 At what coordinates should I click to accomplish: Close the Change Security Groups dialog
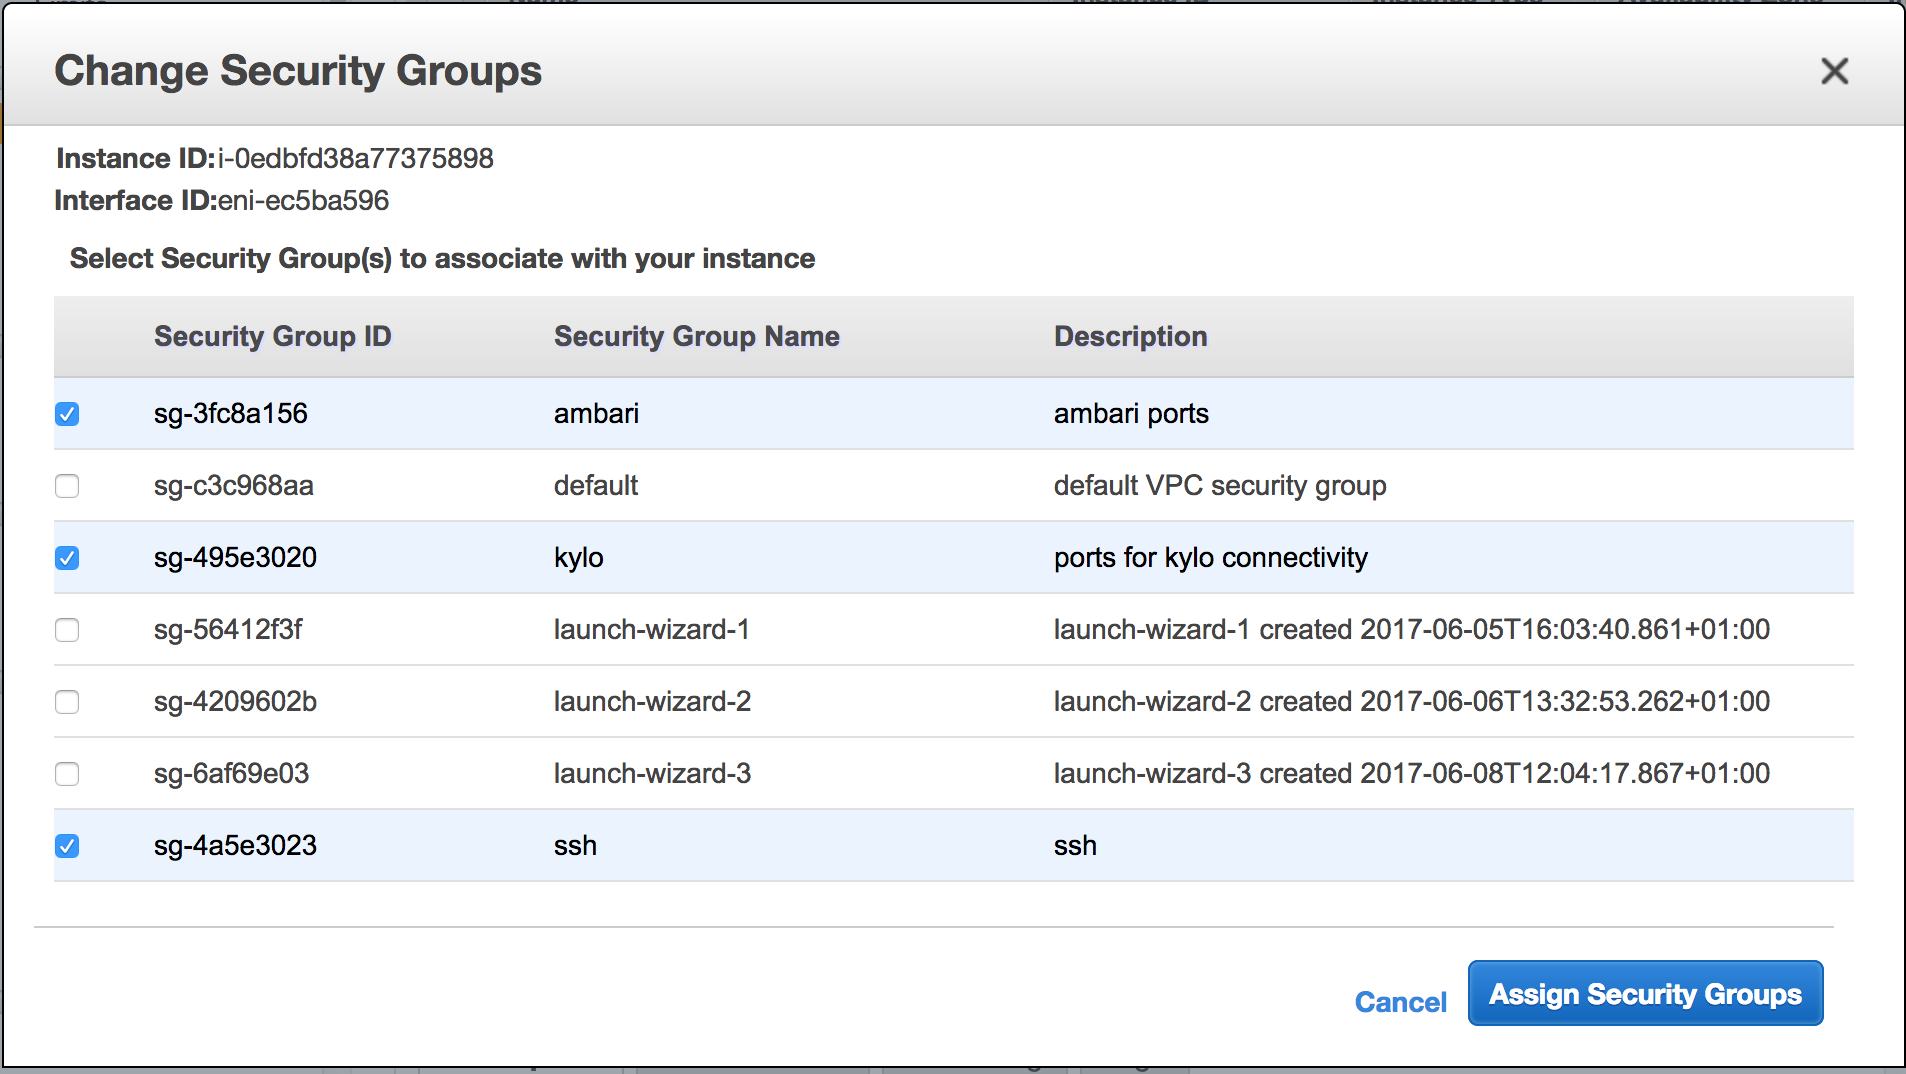(x=1834, y=71)
